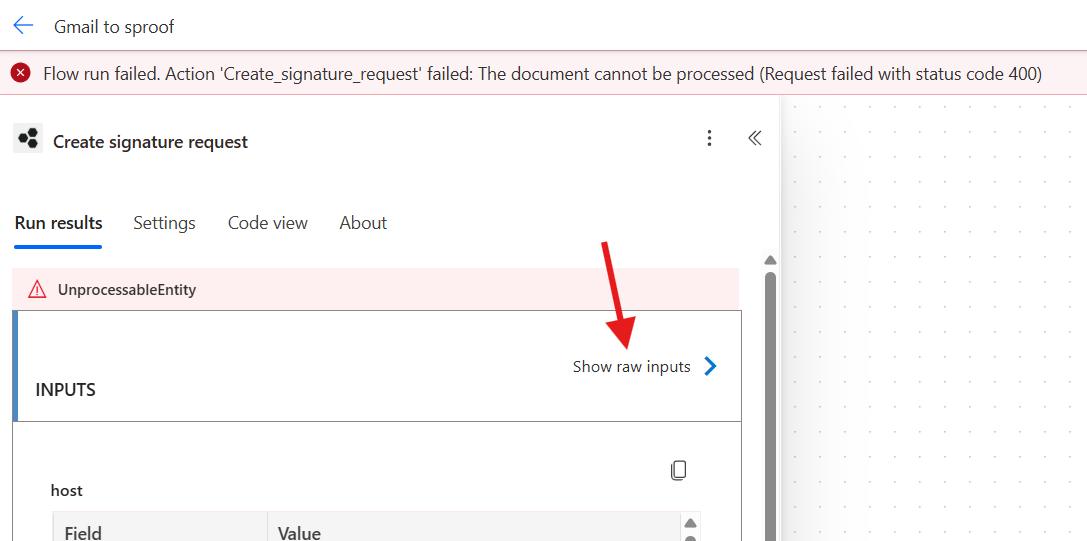Screen dimensions: 1087x541
Task: Click the UnprocessableEntity warning triangle icon
Action: [37, 290]
